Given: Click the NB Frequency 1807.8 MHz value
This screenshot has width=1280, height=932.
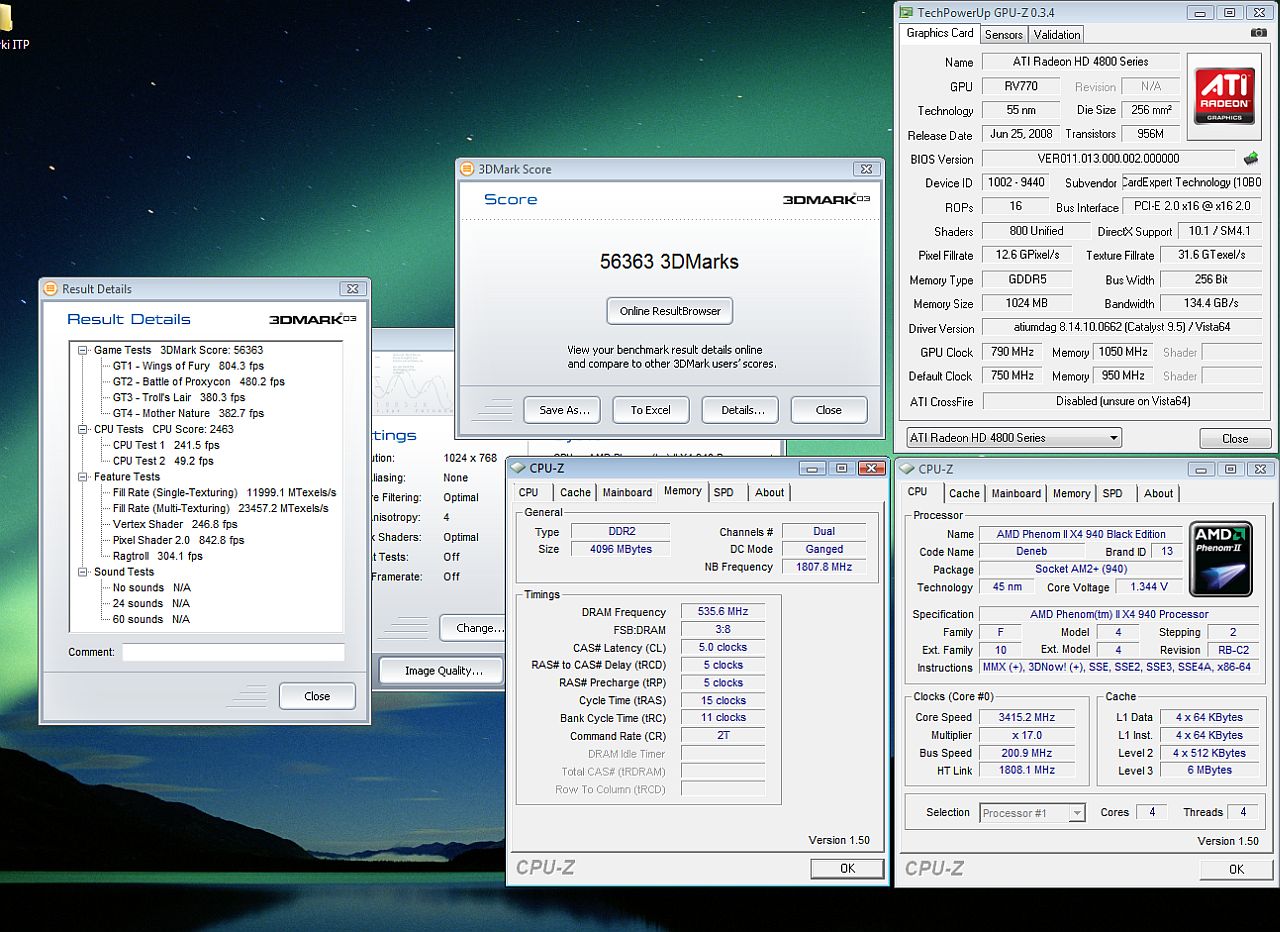Looking at the screenshot, I should (x=824, y=567).
